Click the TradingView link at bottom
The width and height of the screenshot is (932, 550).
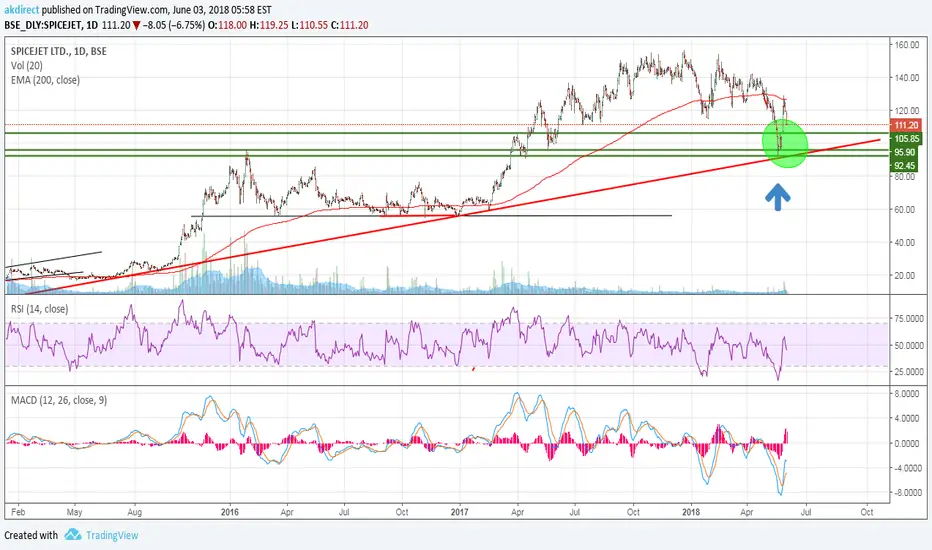coord(112,535)
